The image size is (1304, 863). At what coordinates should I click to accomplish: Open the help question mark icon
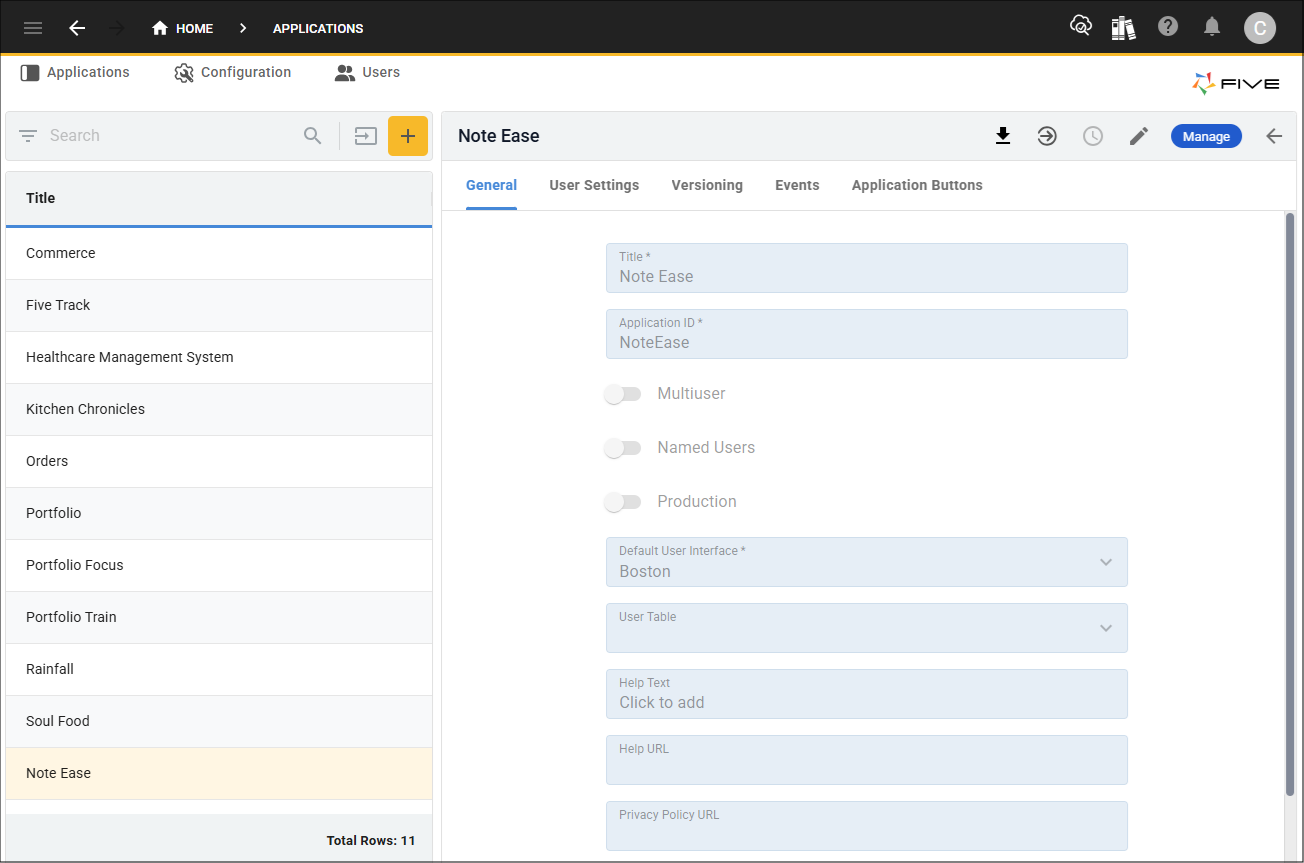click(x=1168, y=27)
